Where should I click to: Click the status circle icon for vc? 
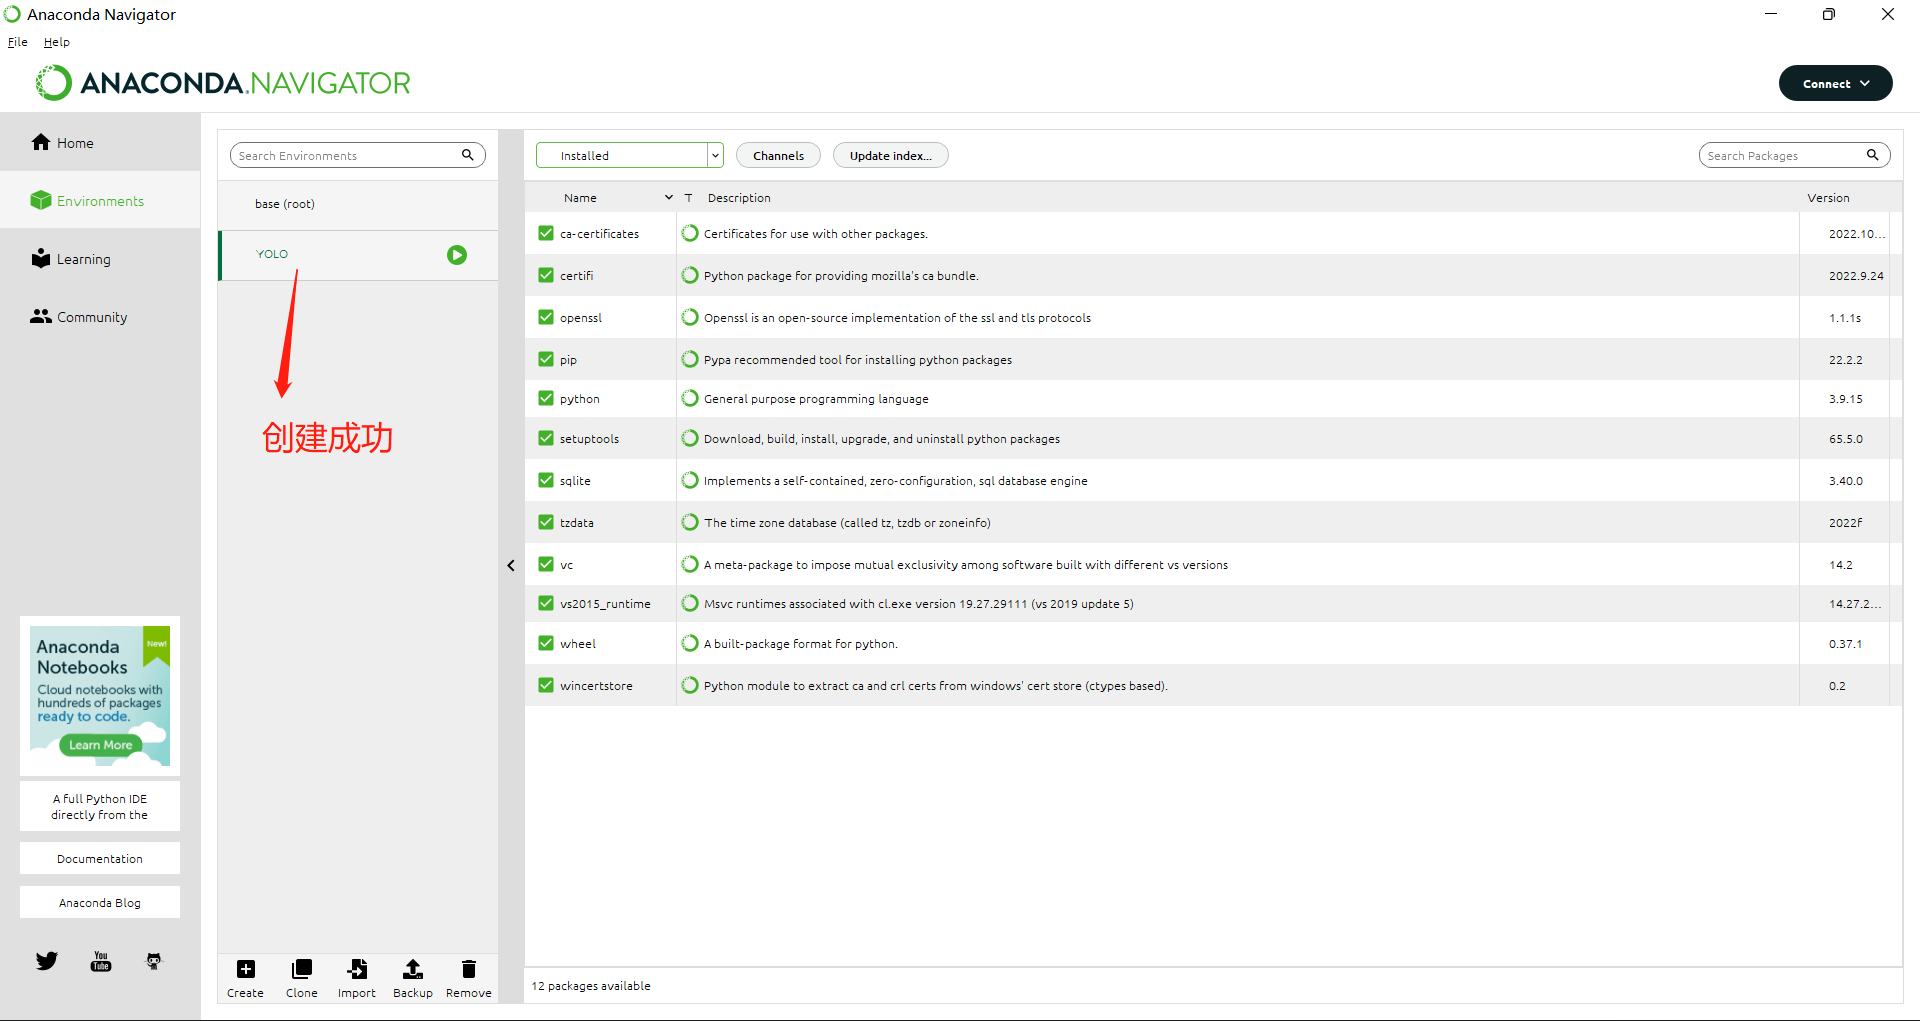point(690,564)
